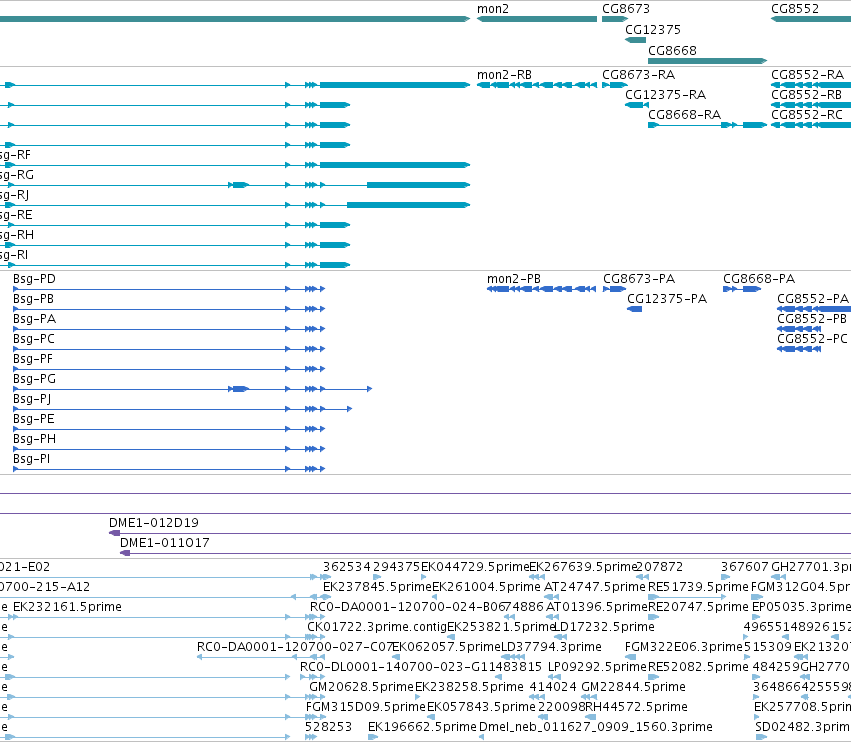
Task: Select the Bsg-PI protein label
Action: point(31,460)
